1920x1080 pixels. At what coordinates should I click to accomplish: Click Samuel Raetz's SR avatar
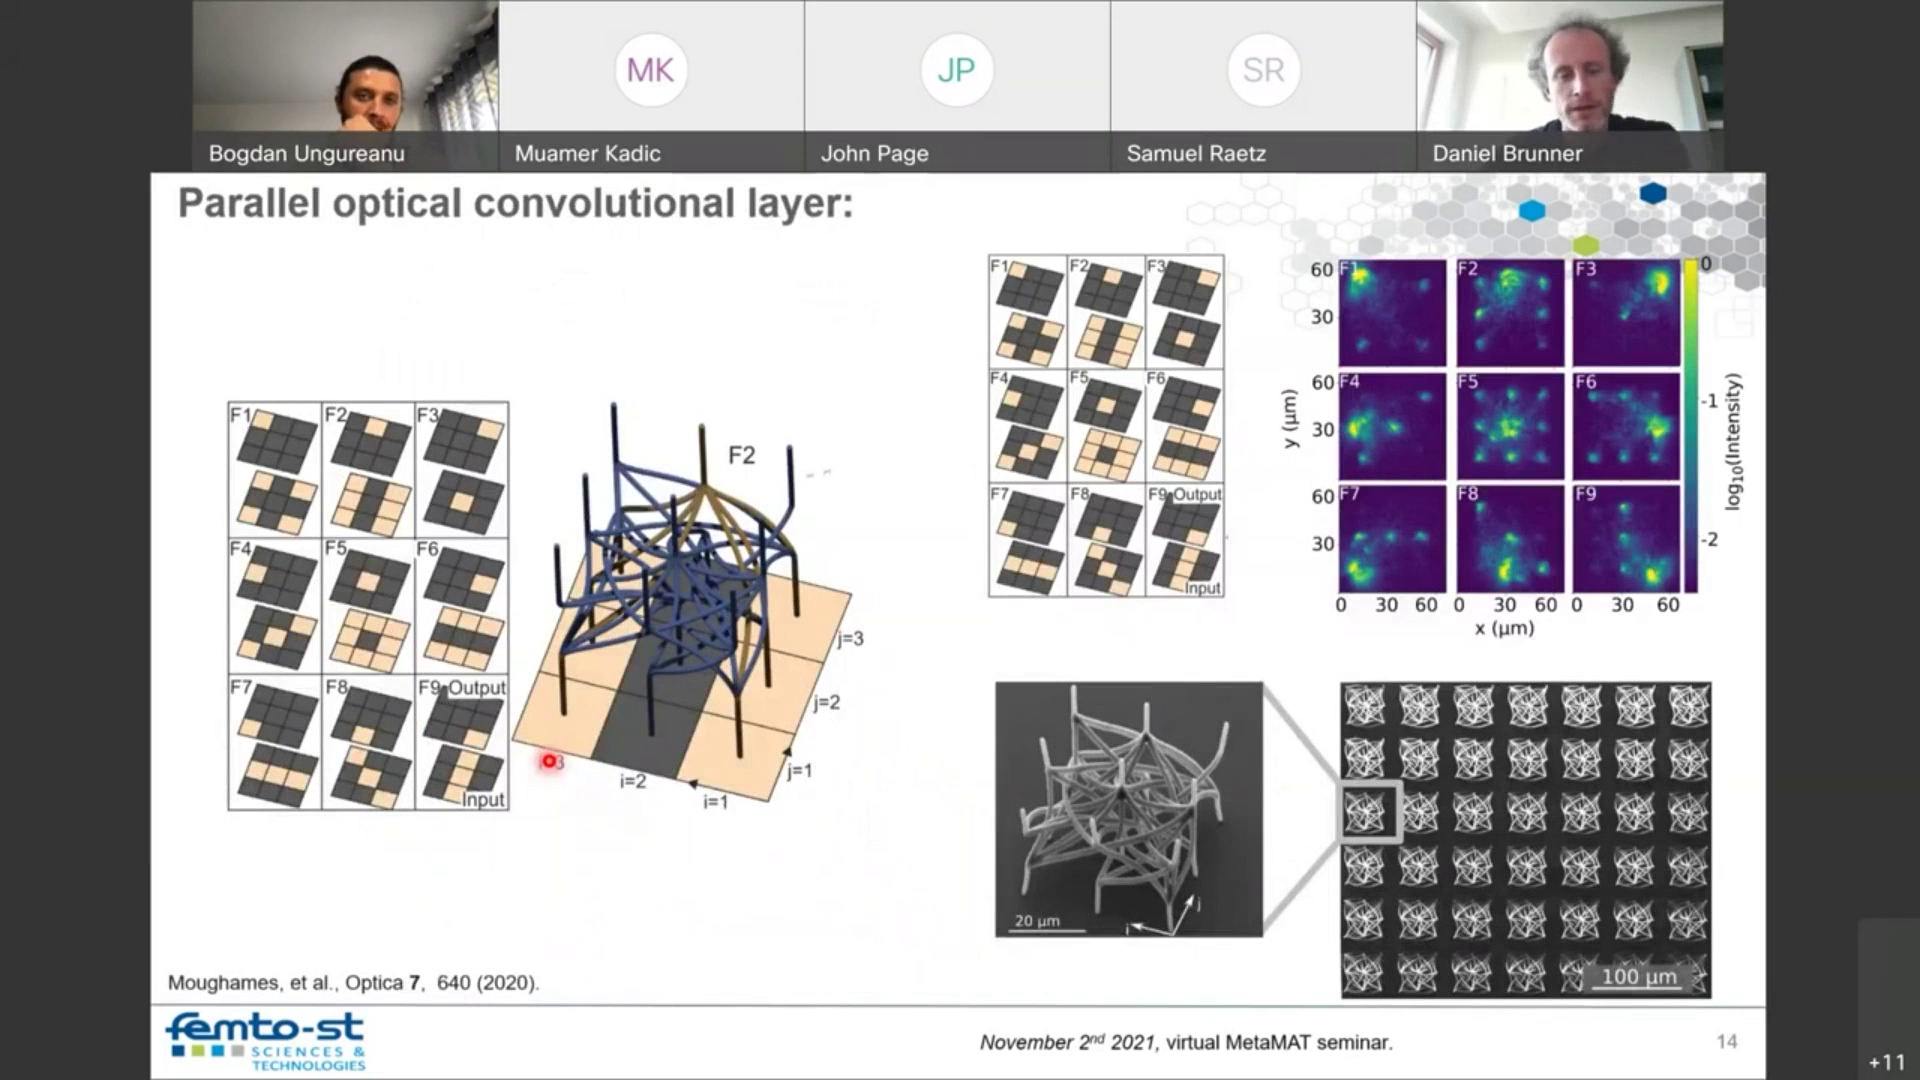click(1263, 70)
